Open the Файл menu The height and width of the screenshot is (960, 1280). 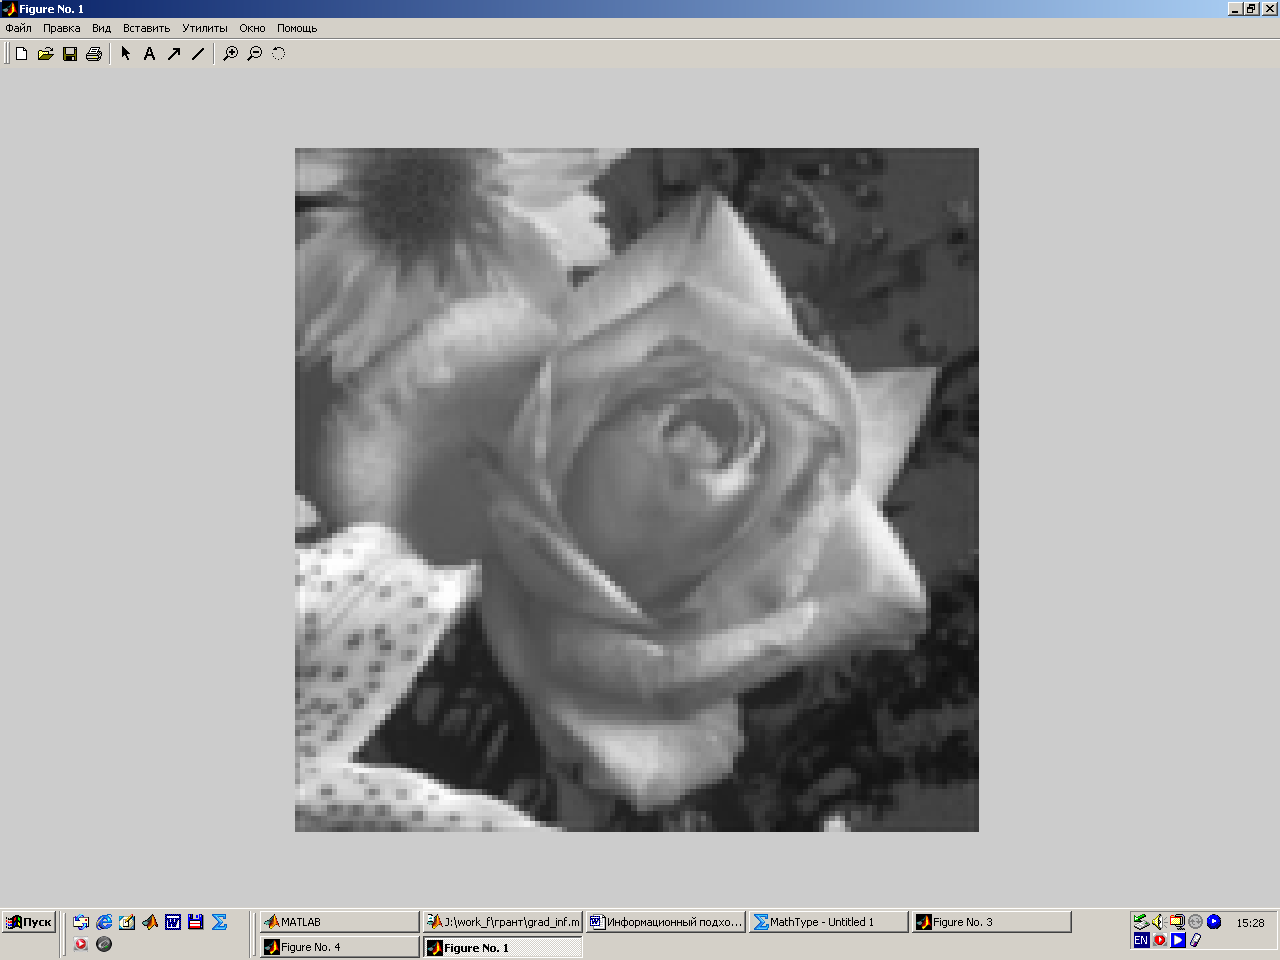pos(18,28)
